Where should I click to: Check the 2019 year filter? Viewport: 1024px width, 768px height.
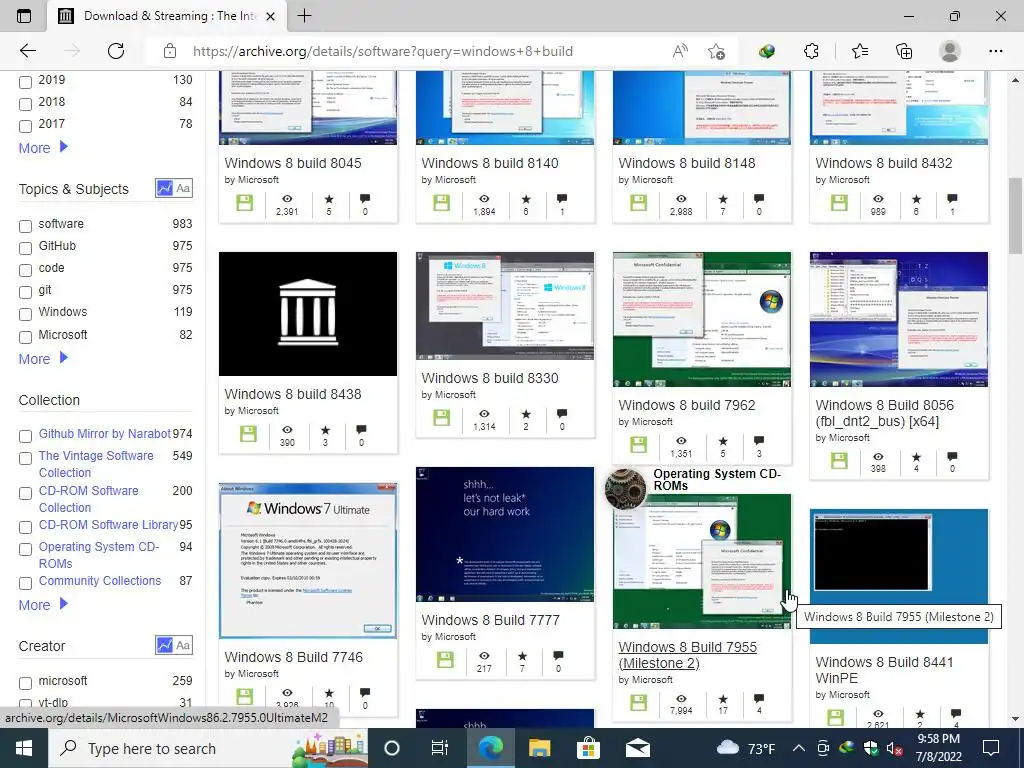pyautogui.click(x=25, y=82)
